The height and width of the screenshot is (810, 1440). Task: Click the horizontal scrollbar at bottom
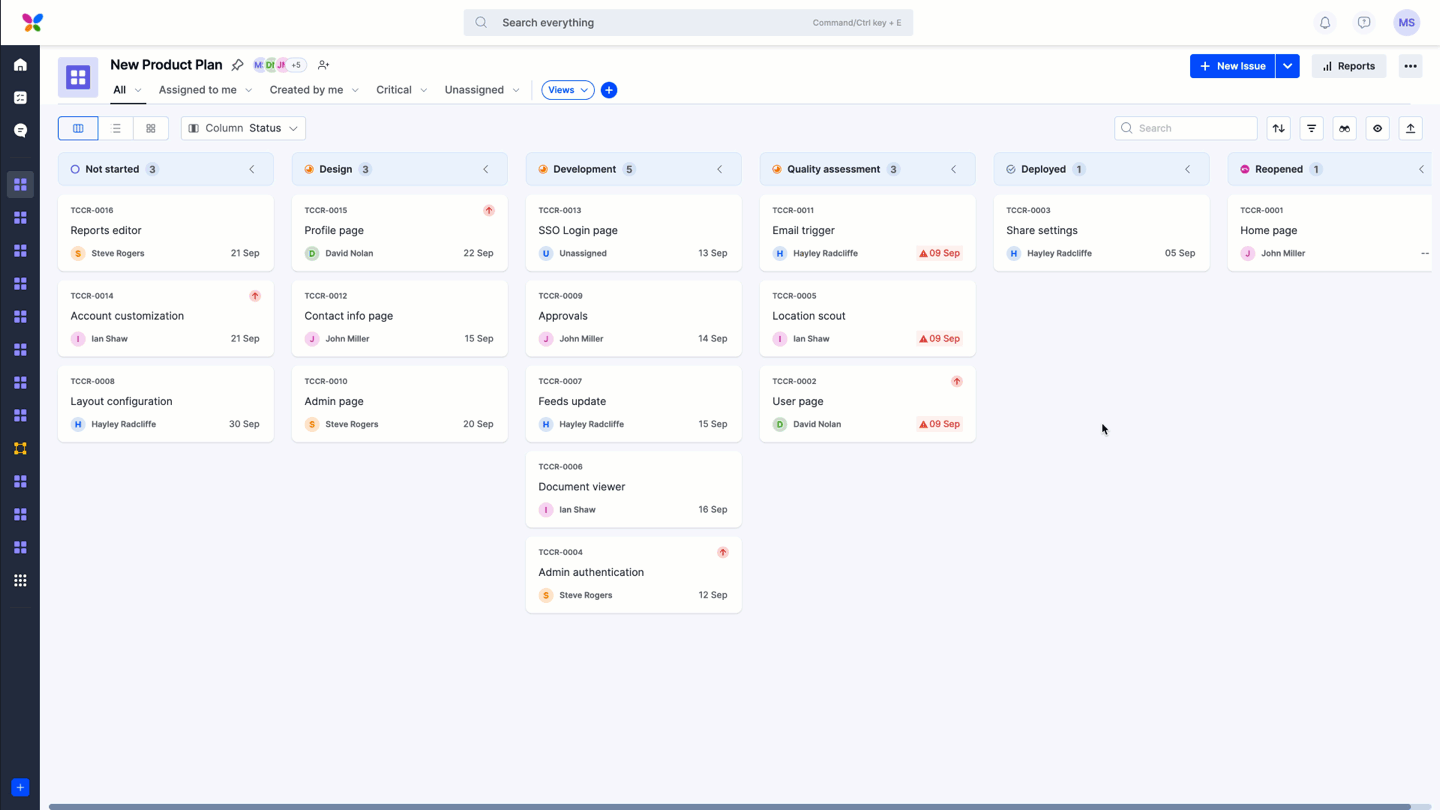[730, 806]
